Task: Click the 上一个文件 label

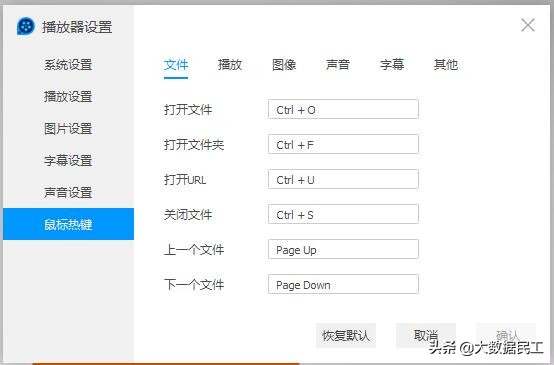Action: point(194,250)
